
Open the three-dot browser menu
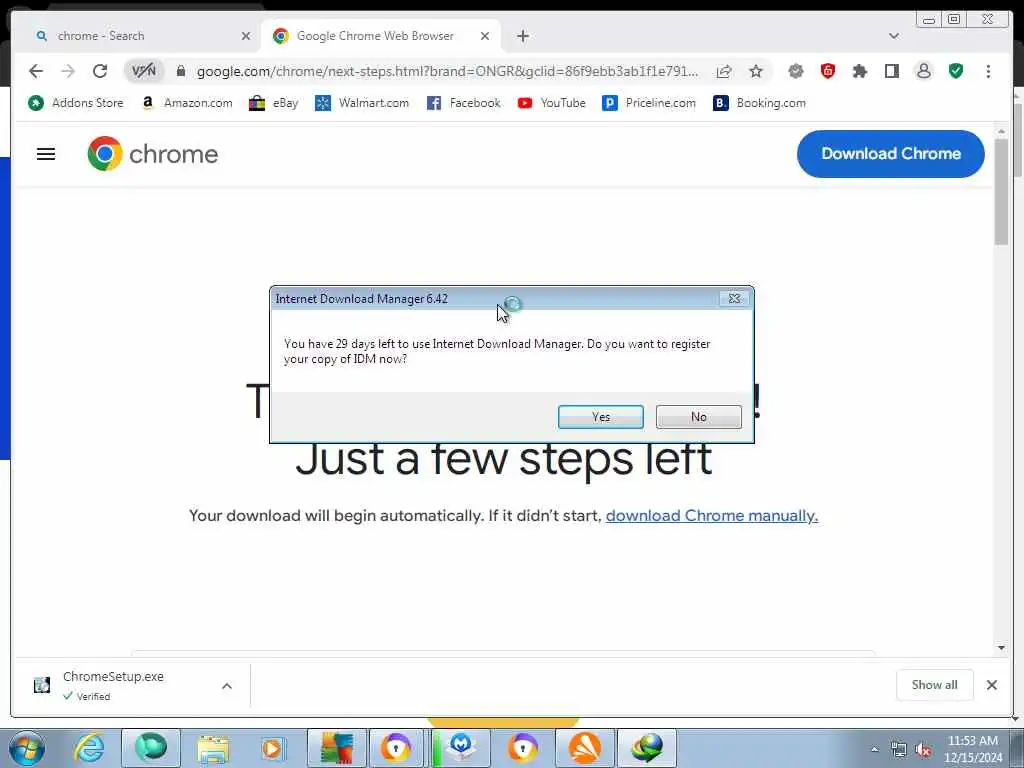[988, 71]
